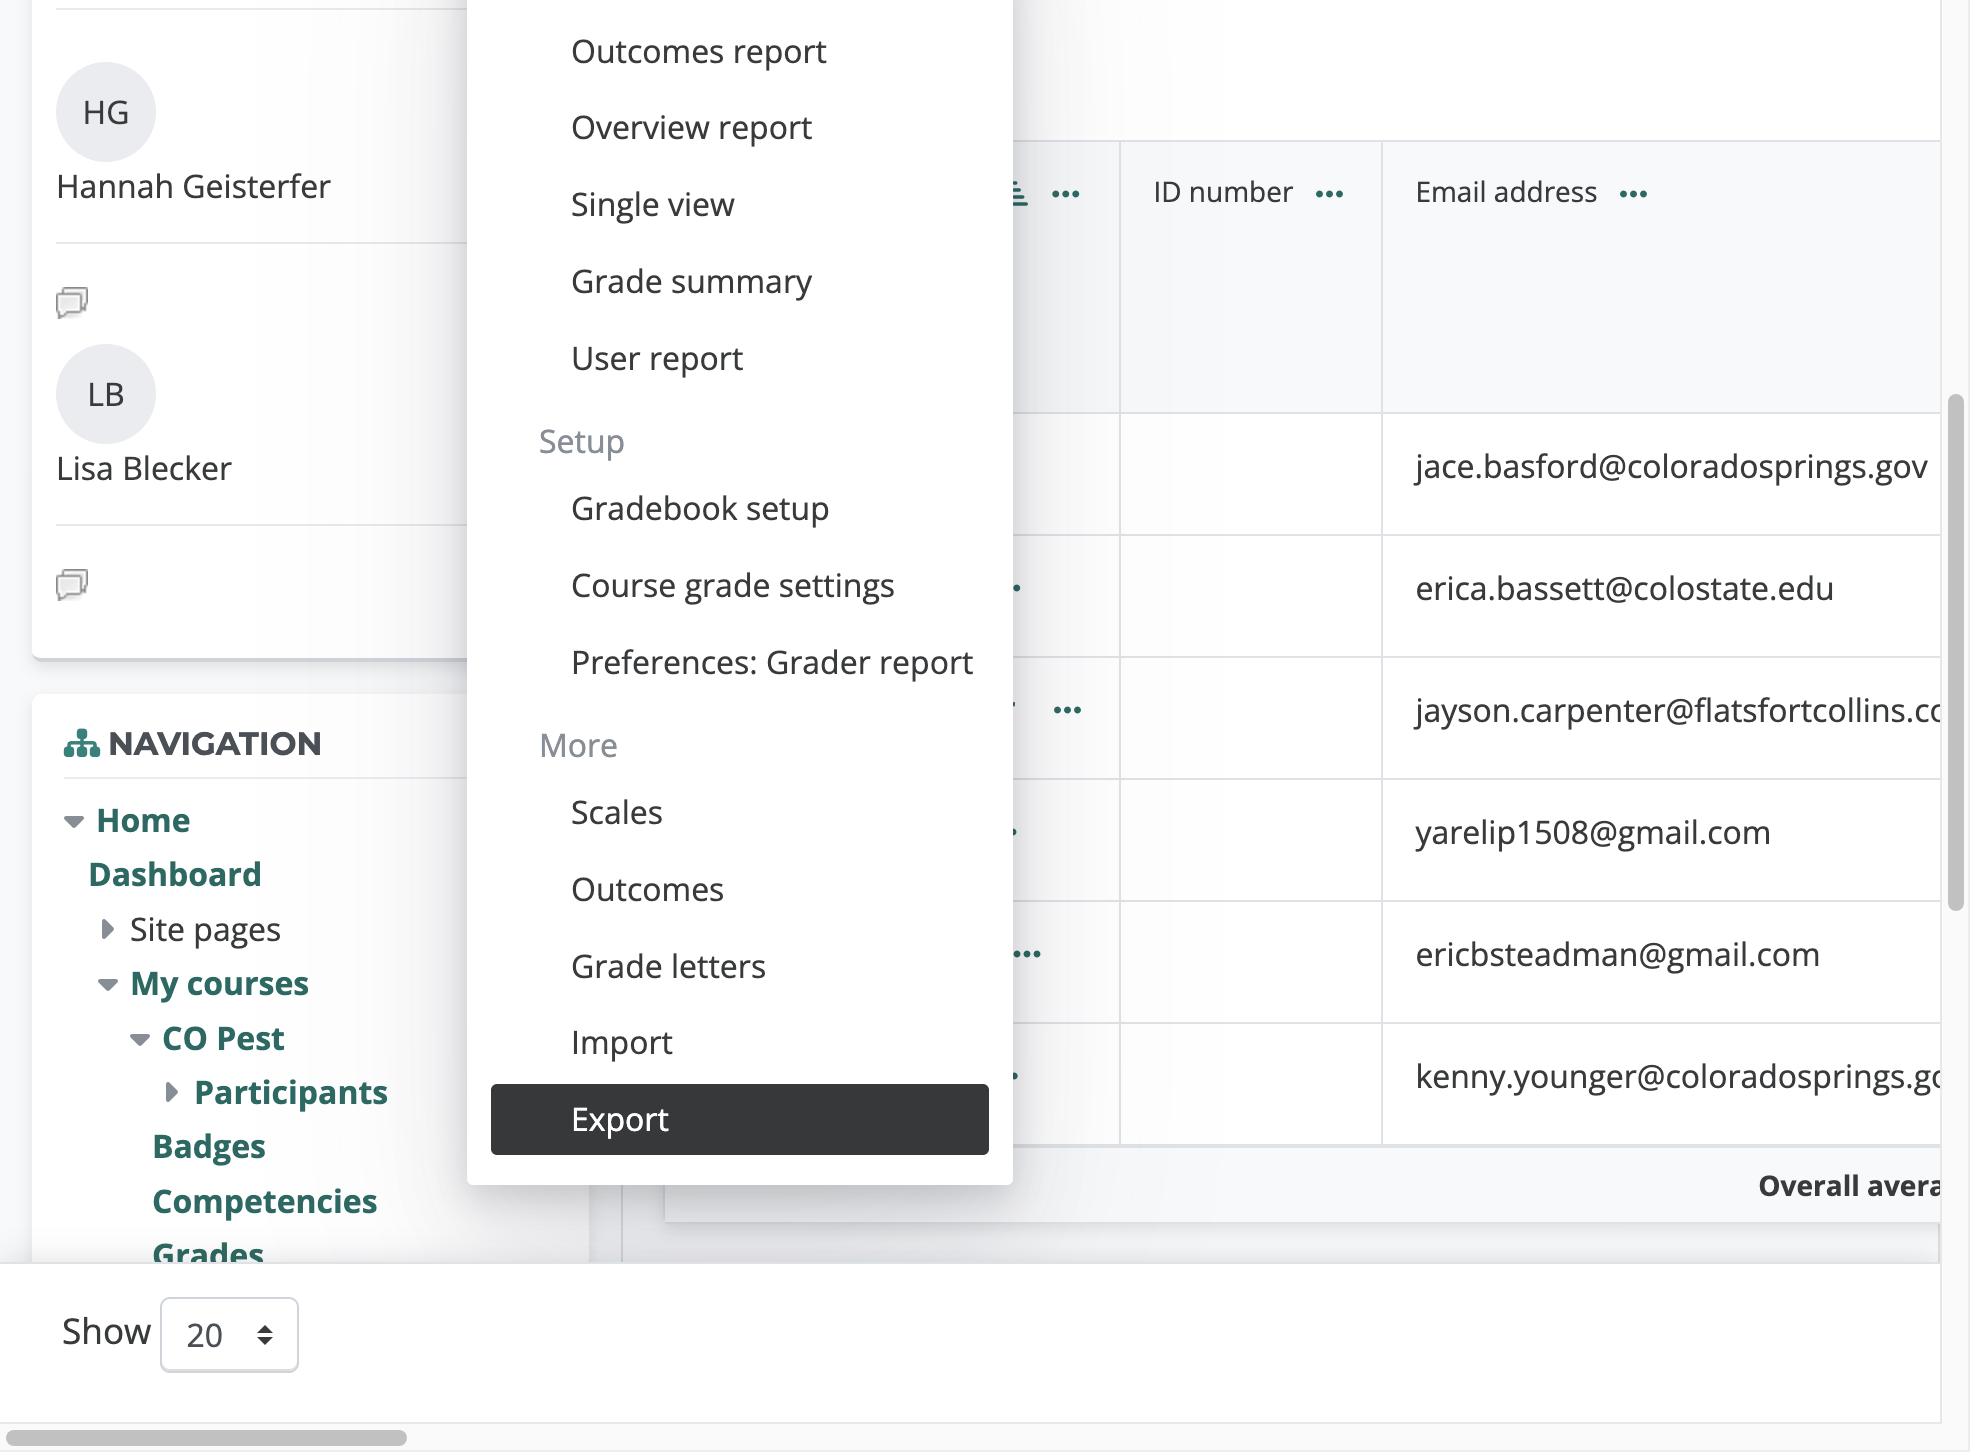Viewport: 1970px width, 1452px height.
Task: Select Outcomes report from menu
Action: 698,51
